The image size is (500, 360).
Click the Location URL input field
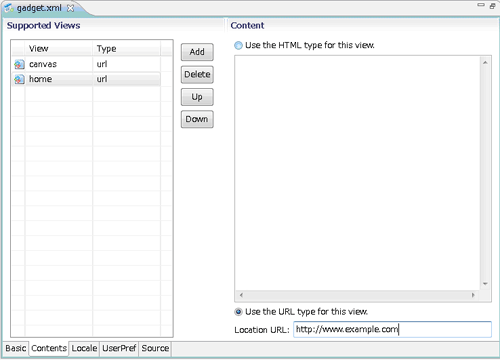[392, 329]
